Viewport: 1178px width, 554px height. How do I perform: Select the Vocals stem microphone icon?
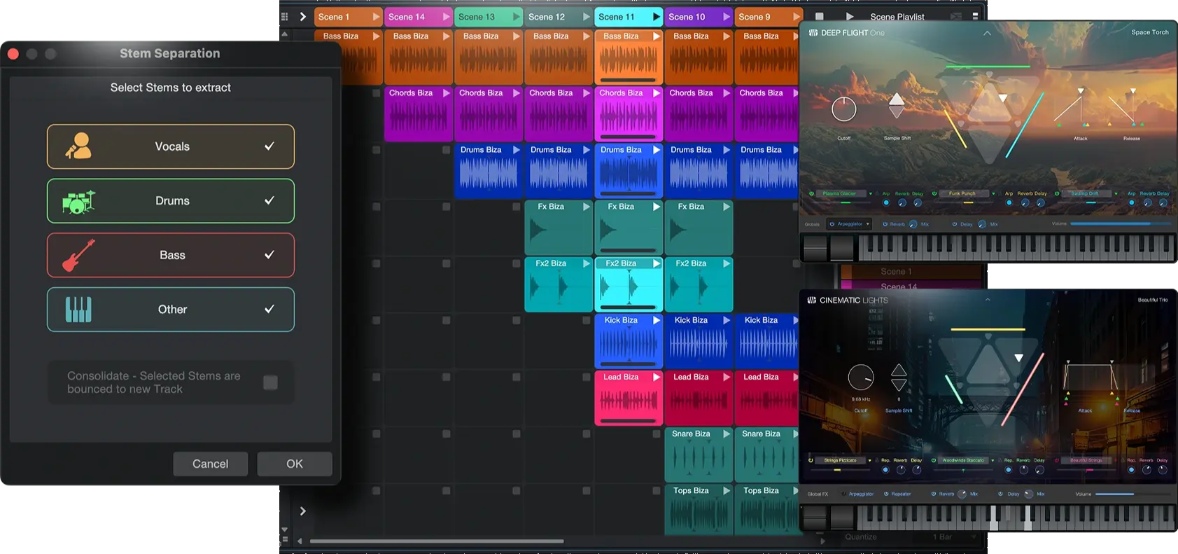(78, 147)
